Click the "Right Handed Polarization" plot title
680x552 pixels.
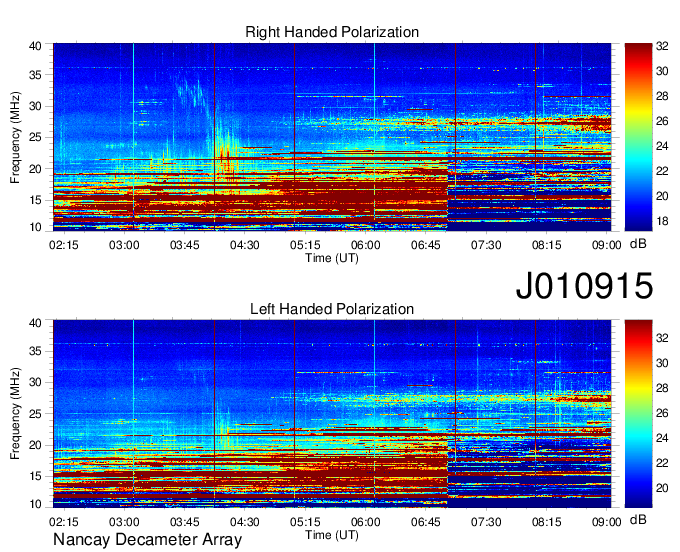pyautogui.click(x=332, y=32)
